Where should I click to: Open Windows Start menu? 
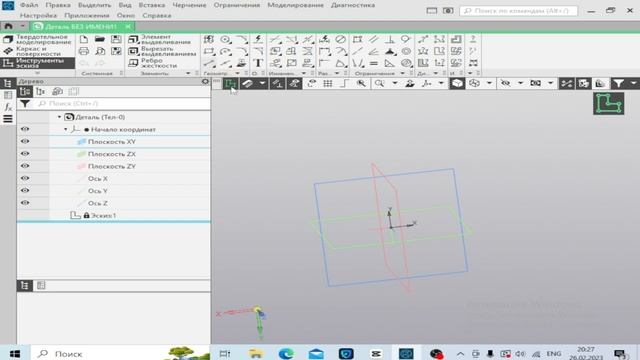(15, 353)
